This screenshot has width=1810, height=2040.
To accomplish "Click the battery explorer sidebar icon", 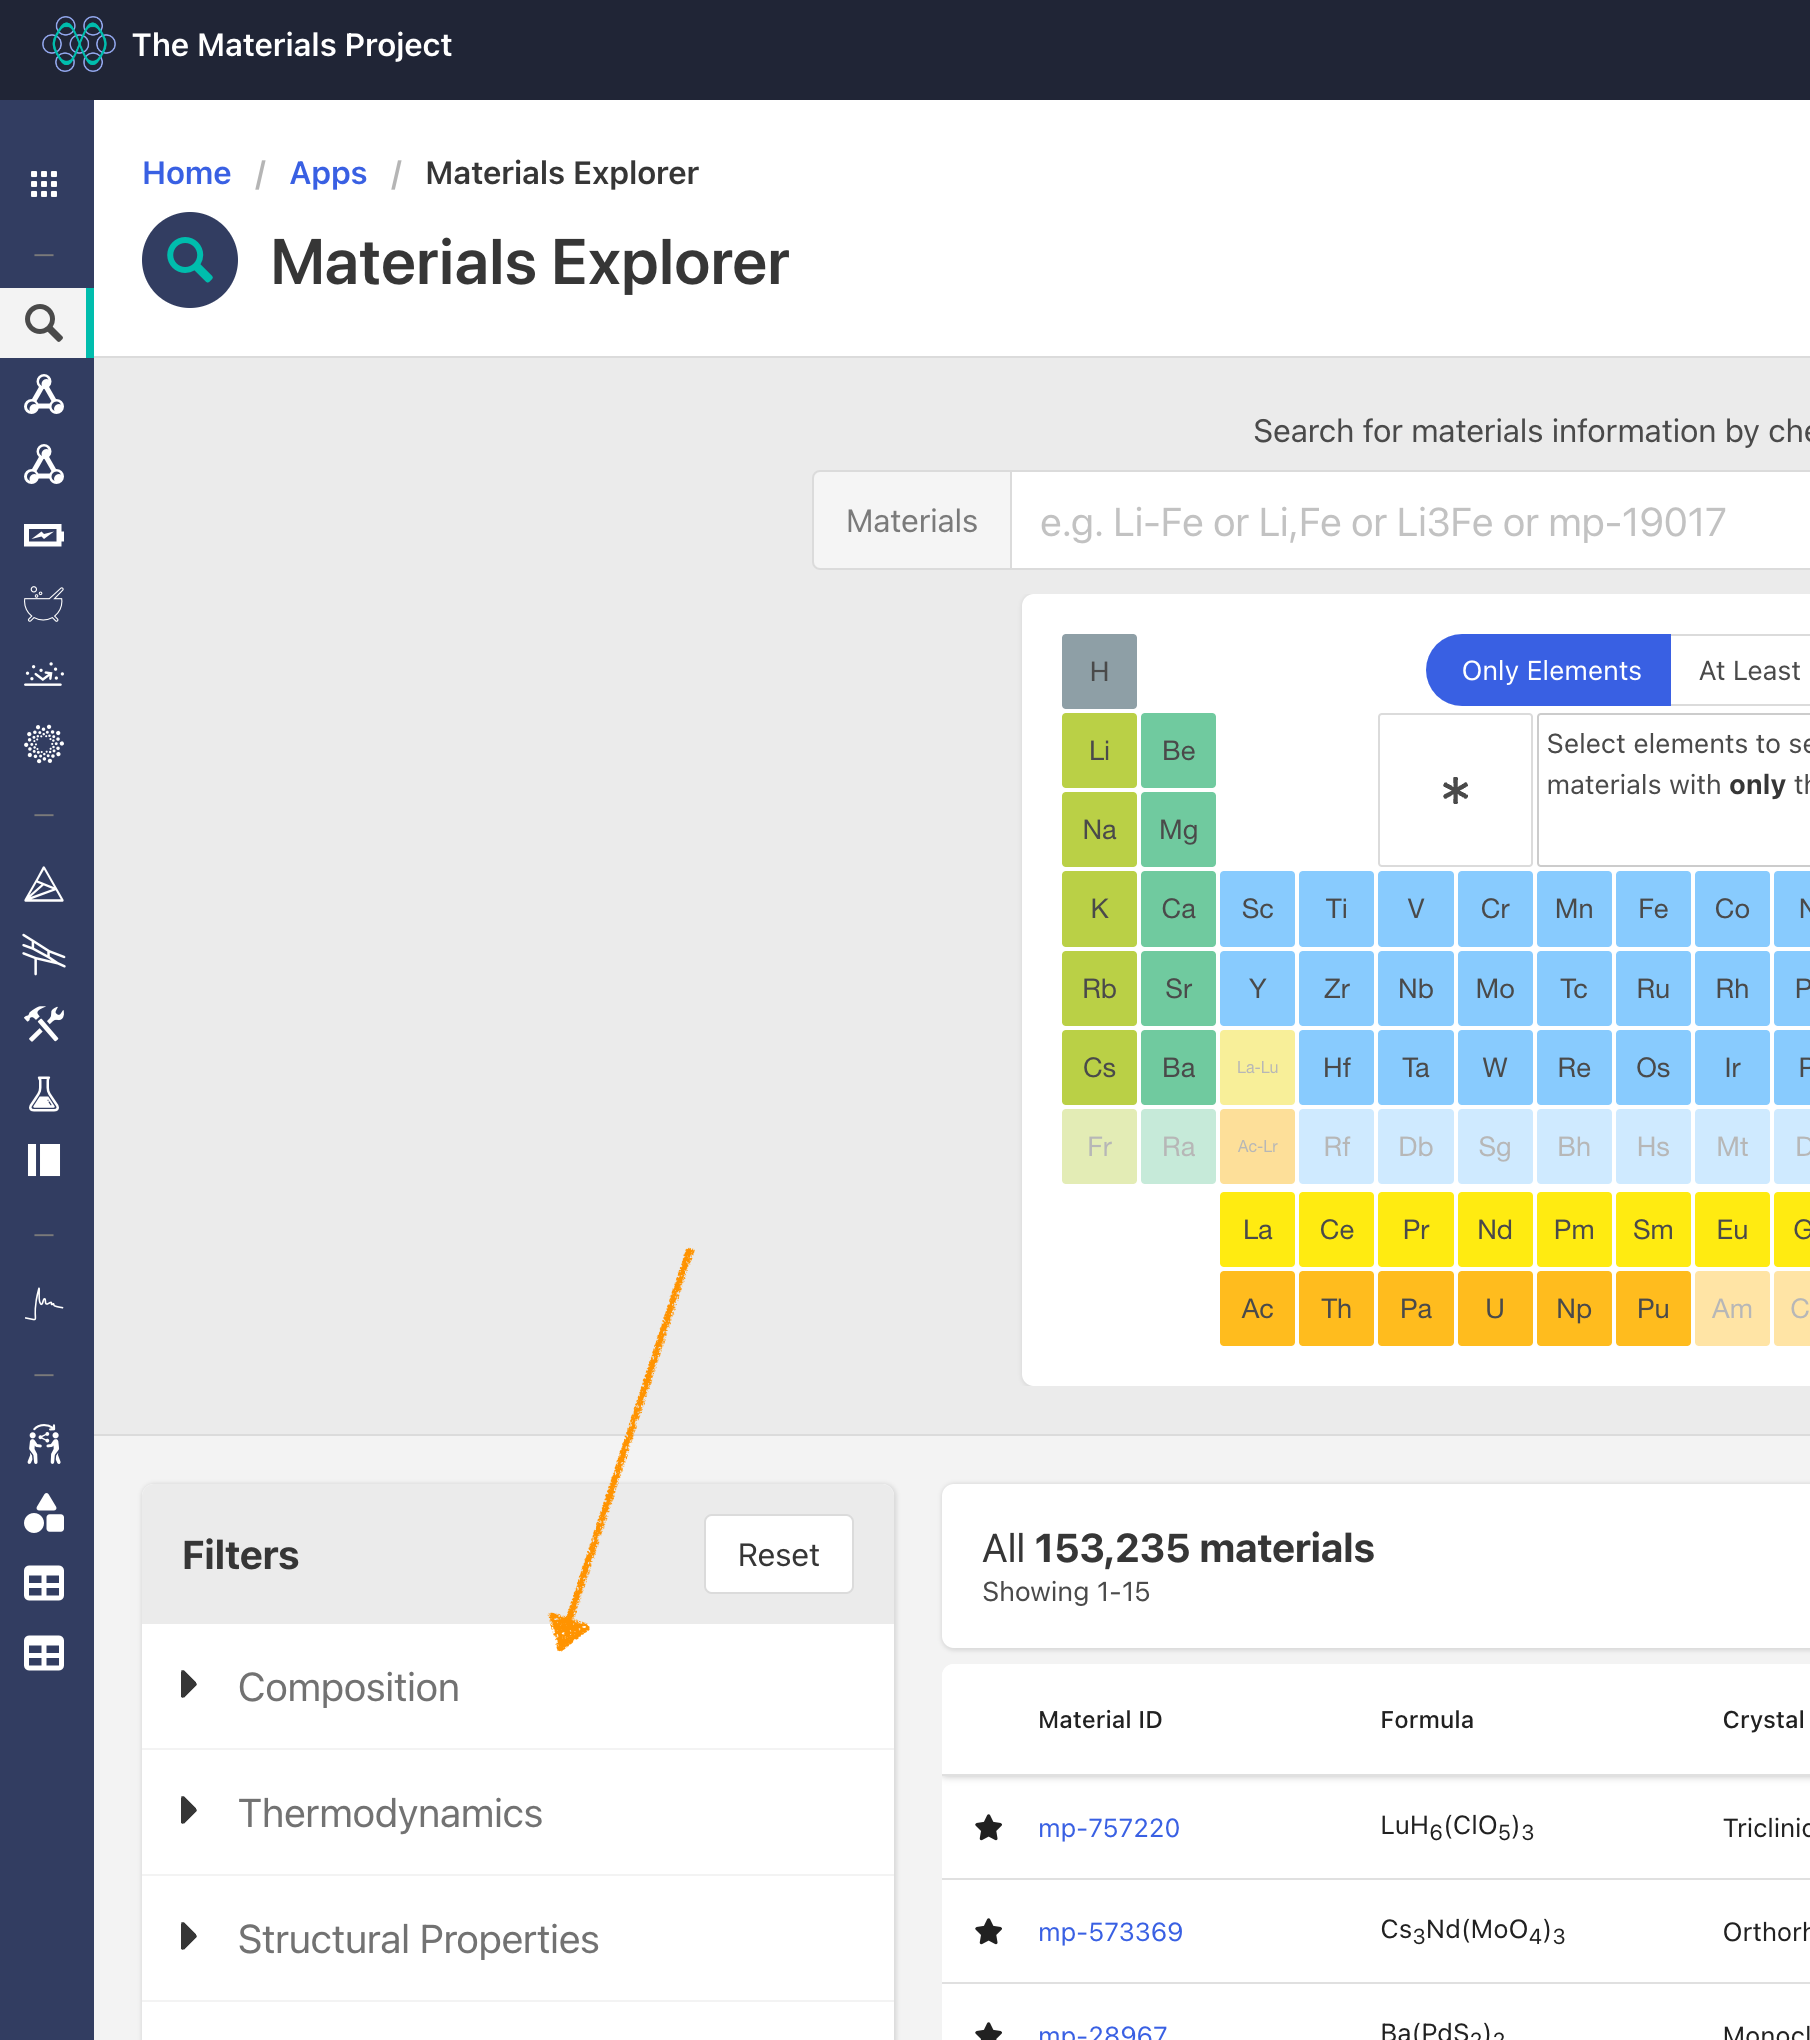I will click(44, 535).
